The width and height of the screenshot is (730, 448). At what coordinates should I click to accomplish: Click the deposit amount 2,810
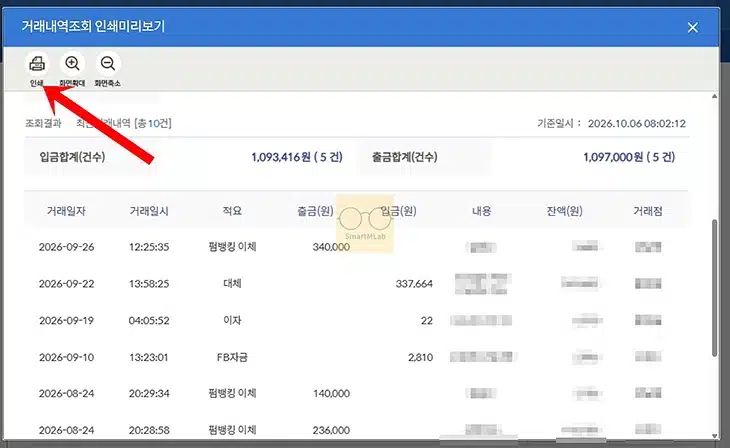coord(420,357)
